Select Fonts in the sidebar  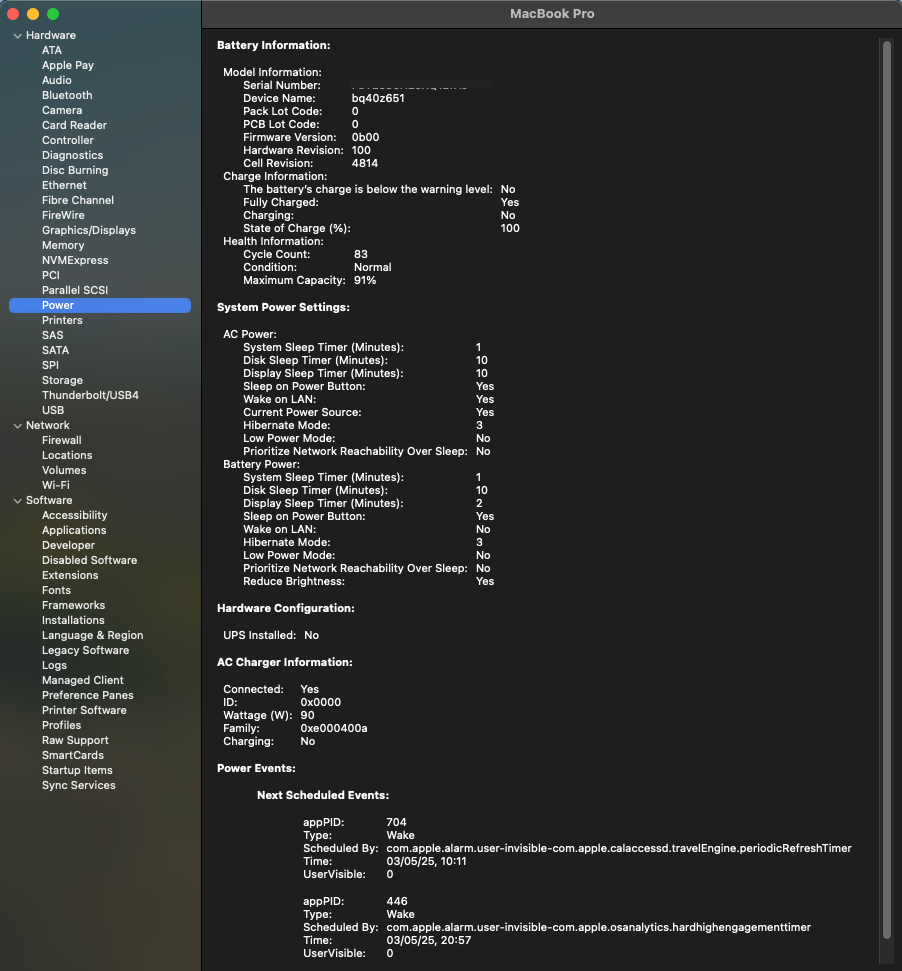tap(56, 590)
